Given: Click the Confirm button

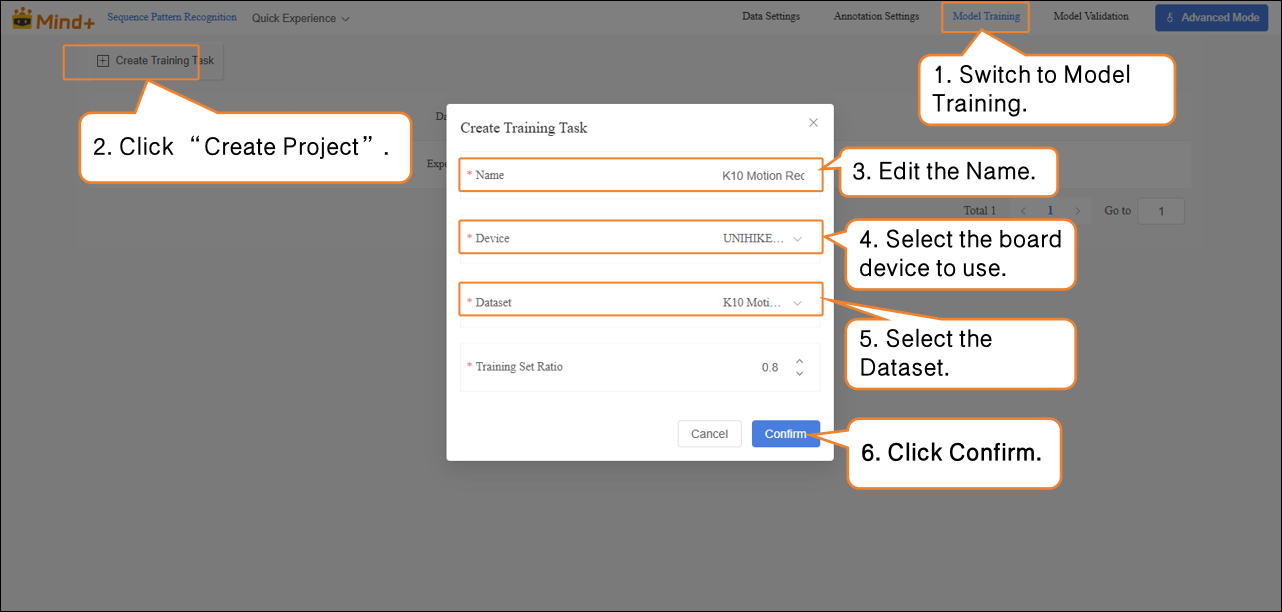Looking at the screenshot, I should pyautogui.click(x=785, y=434).
